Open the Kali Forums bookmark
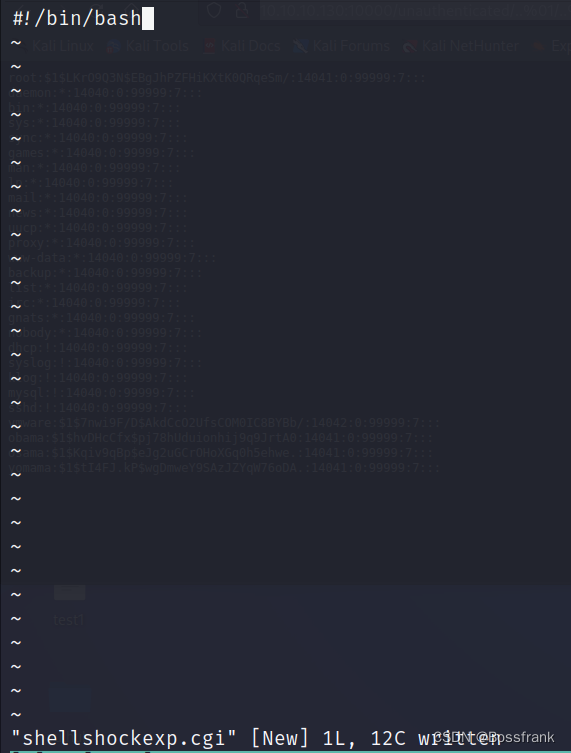This screenshot has height=753, width=571. click(x=351, y=46)
